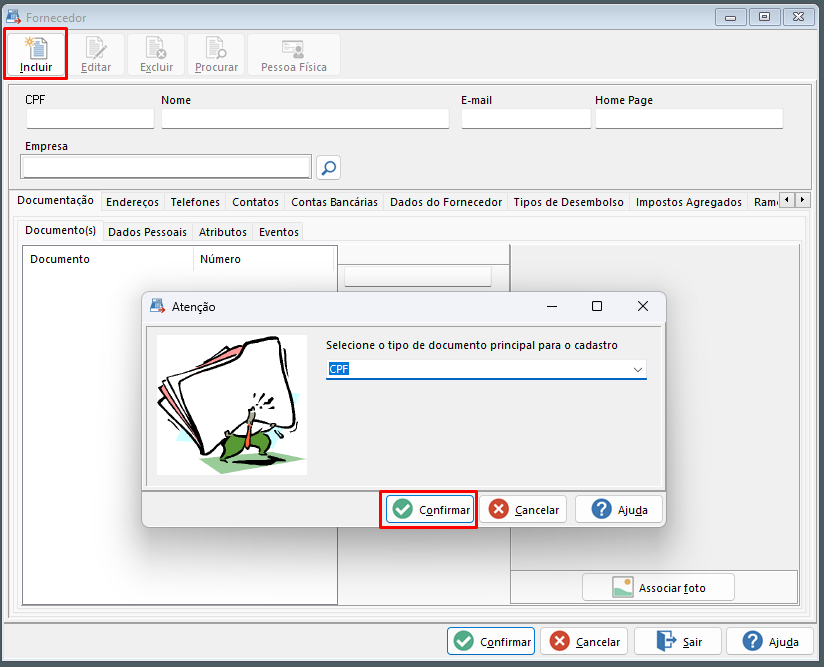
Task: Click the Editar toolbar icon
Action: pyautogui.click(x=96, y=54)
